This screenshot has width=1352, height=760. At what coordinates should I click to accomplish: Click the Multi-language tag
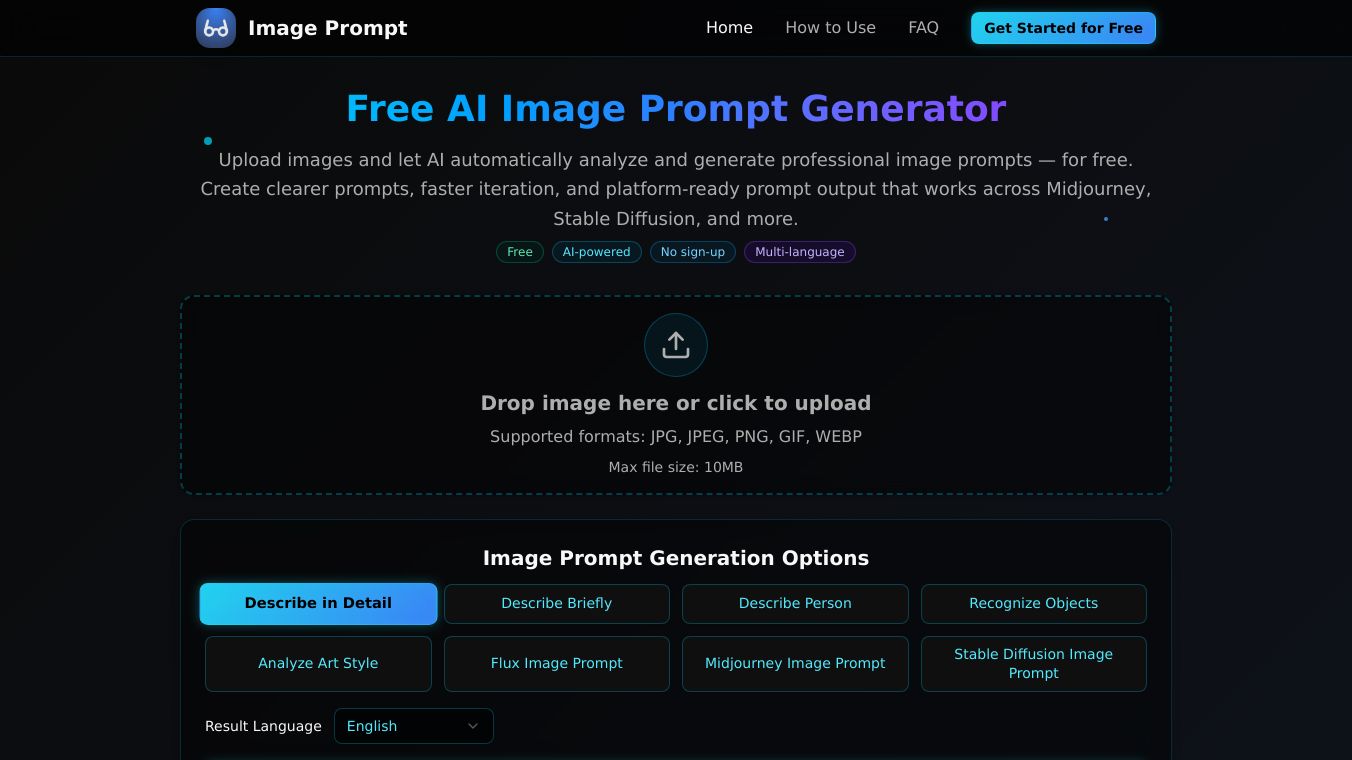[800, 252]
